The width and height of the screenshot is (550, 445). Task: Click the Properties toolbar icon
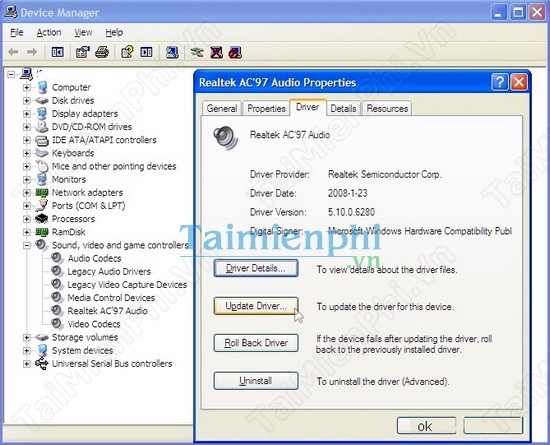click(83, 52)
